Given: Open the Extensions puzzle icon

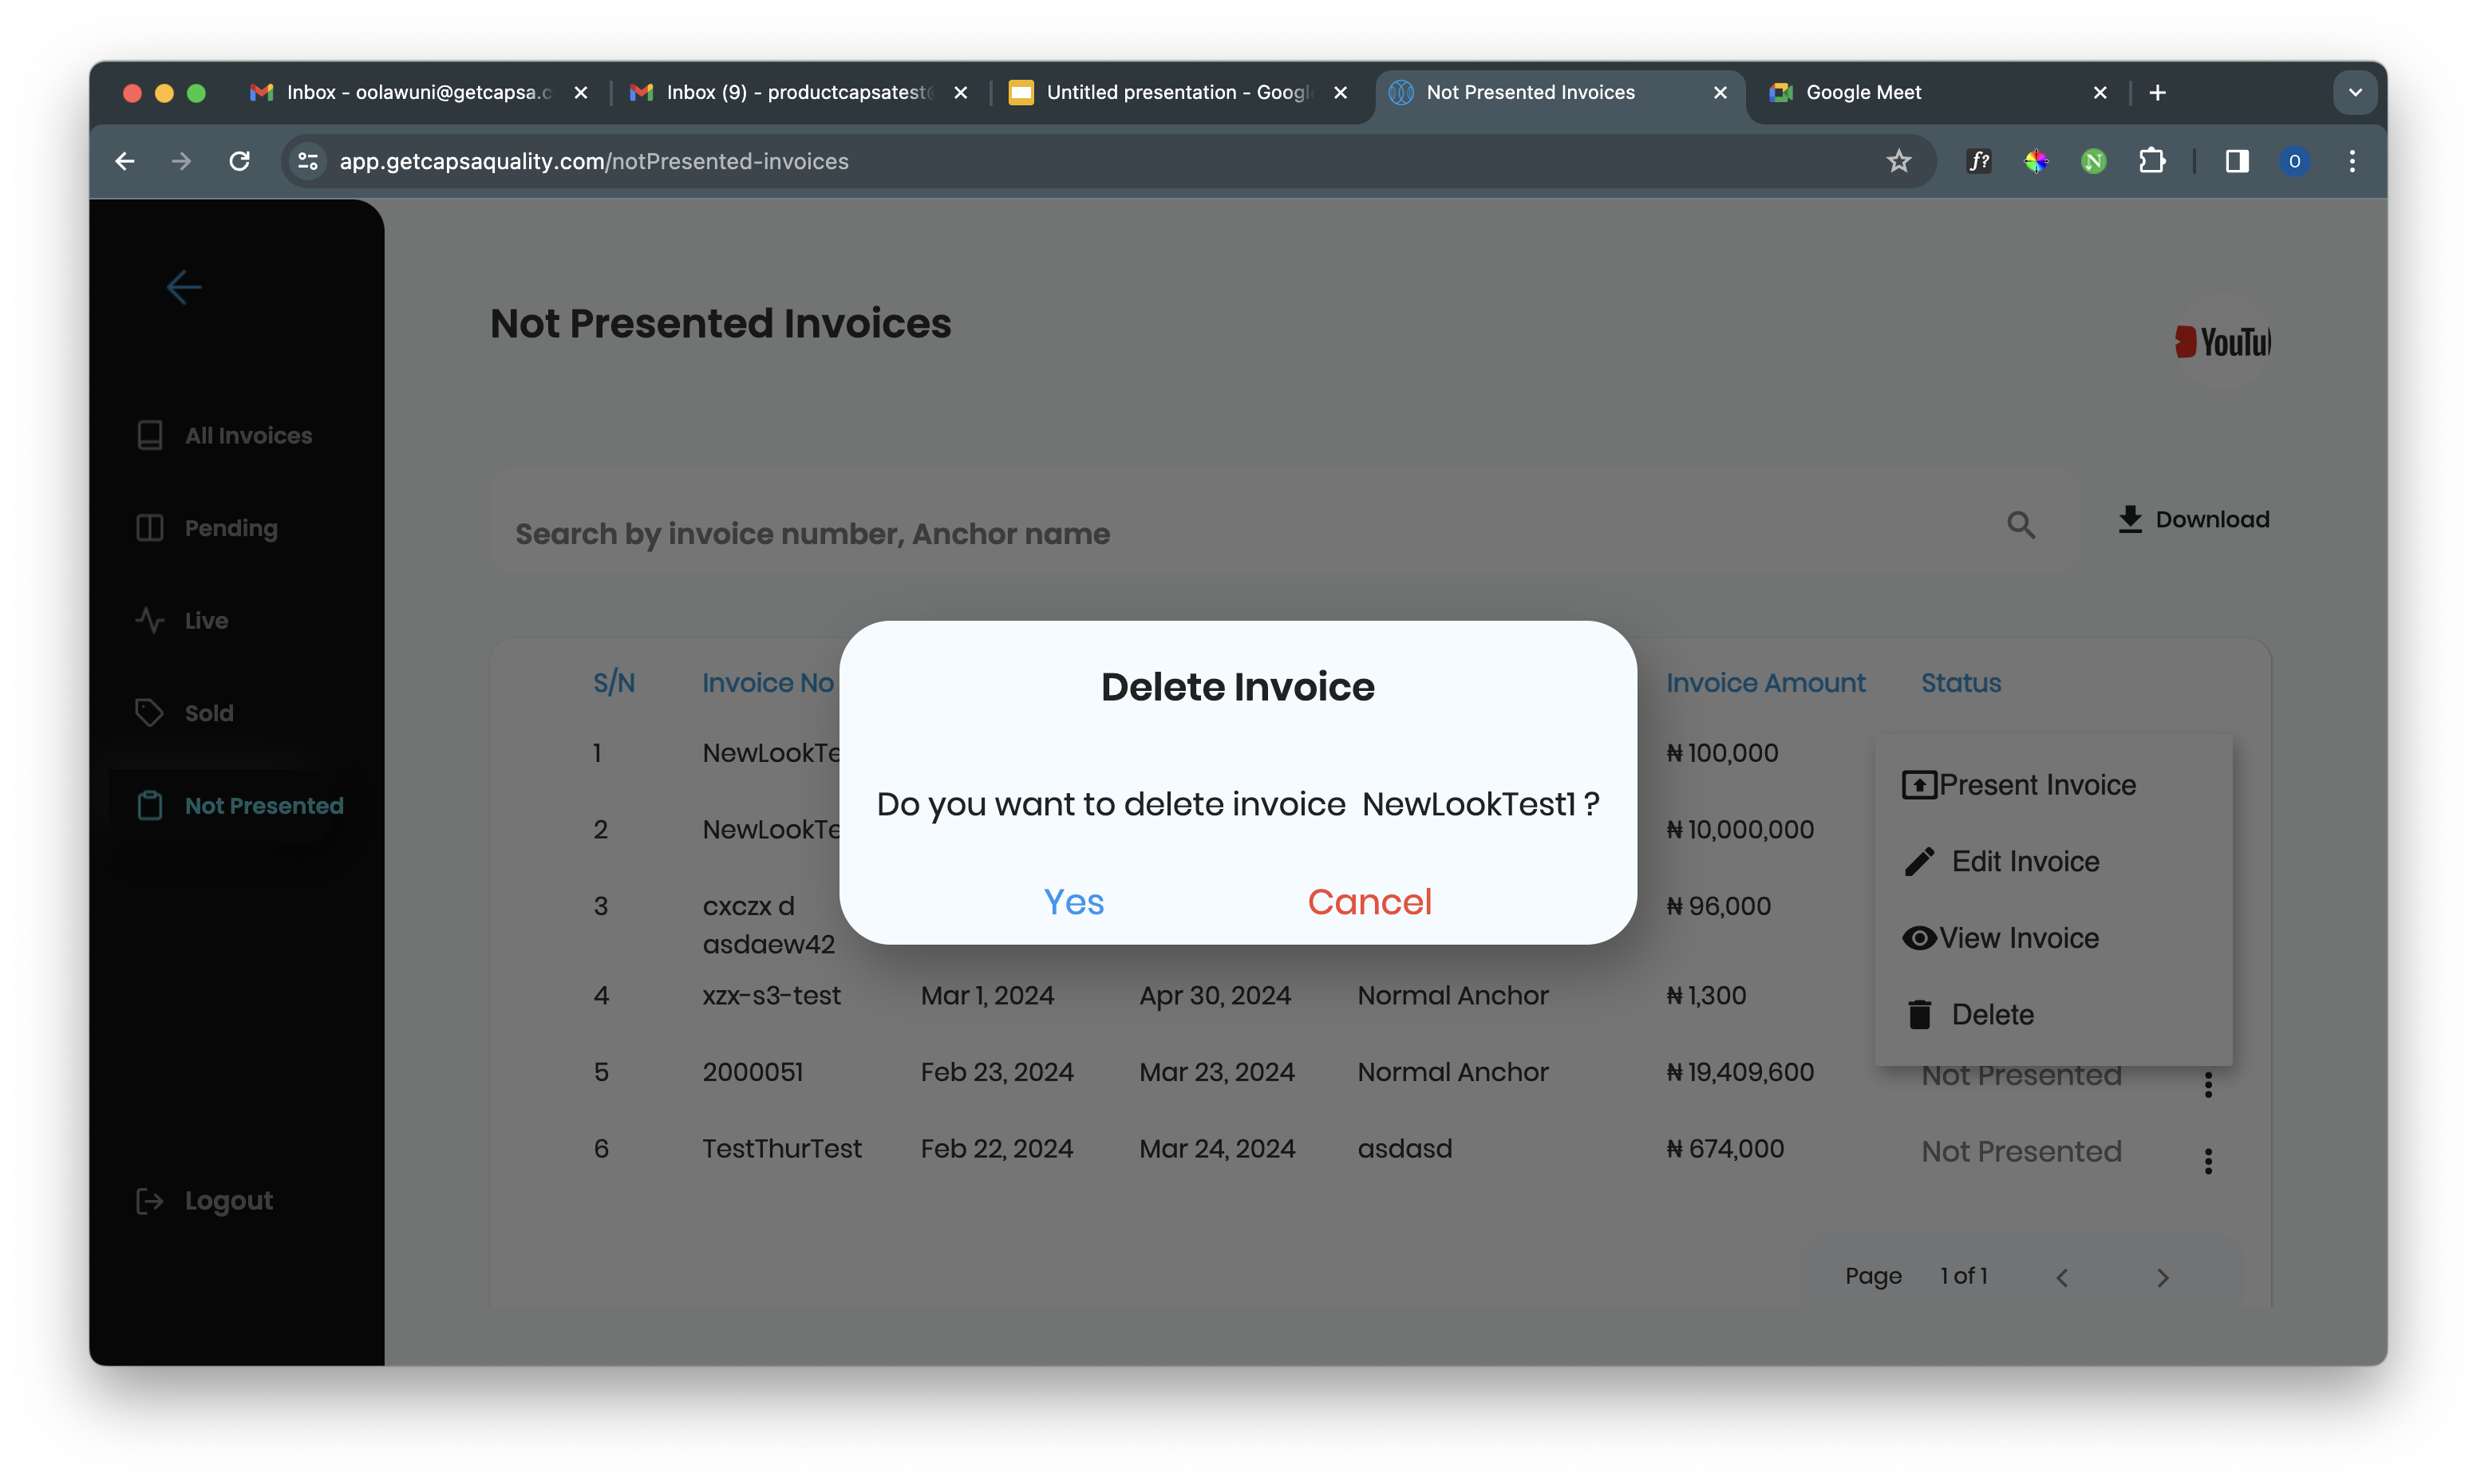Looking at the screenshot, I should click(2152, 161).
